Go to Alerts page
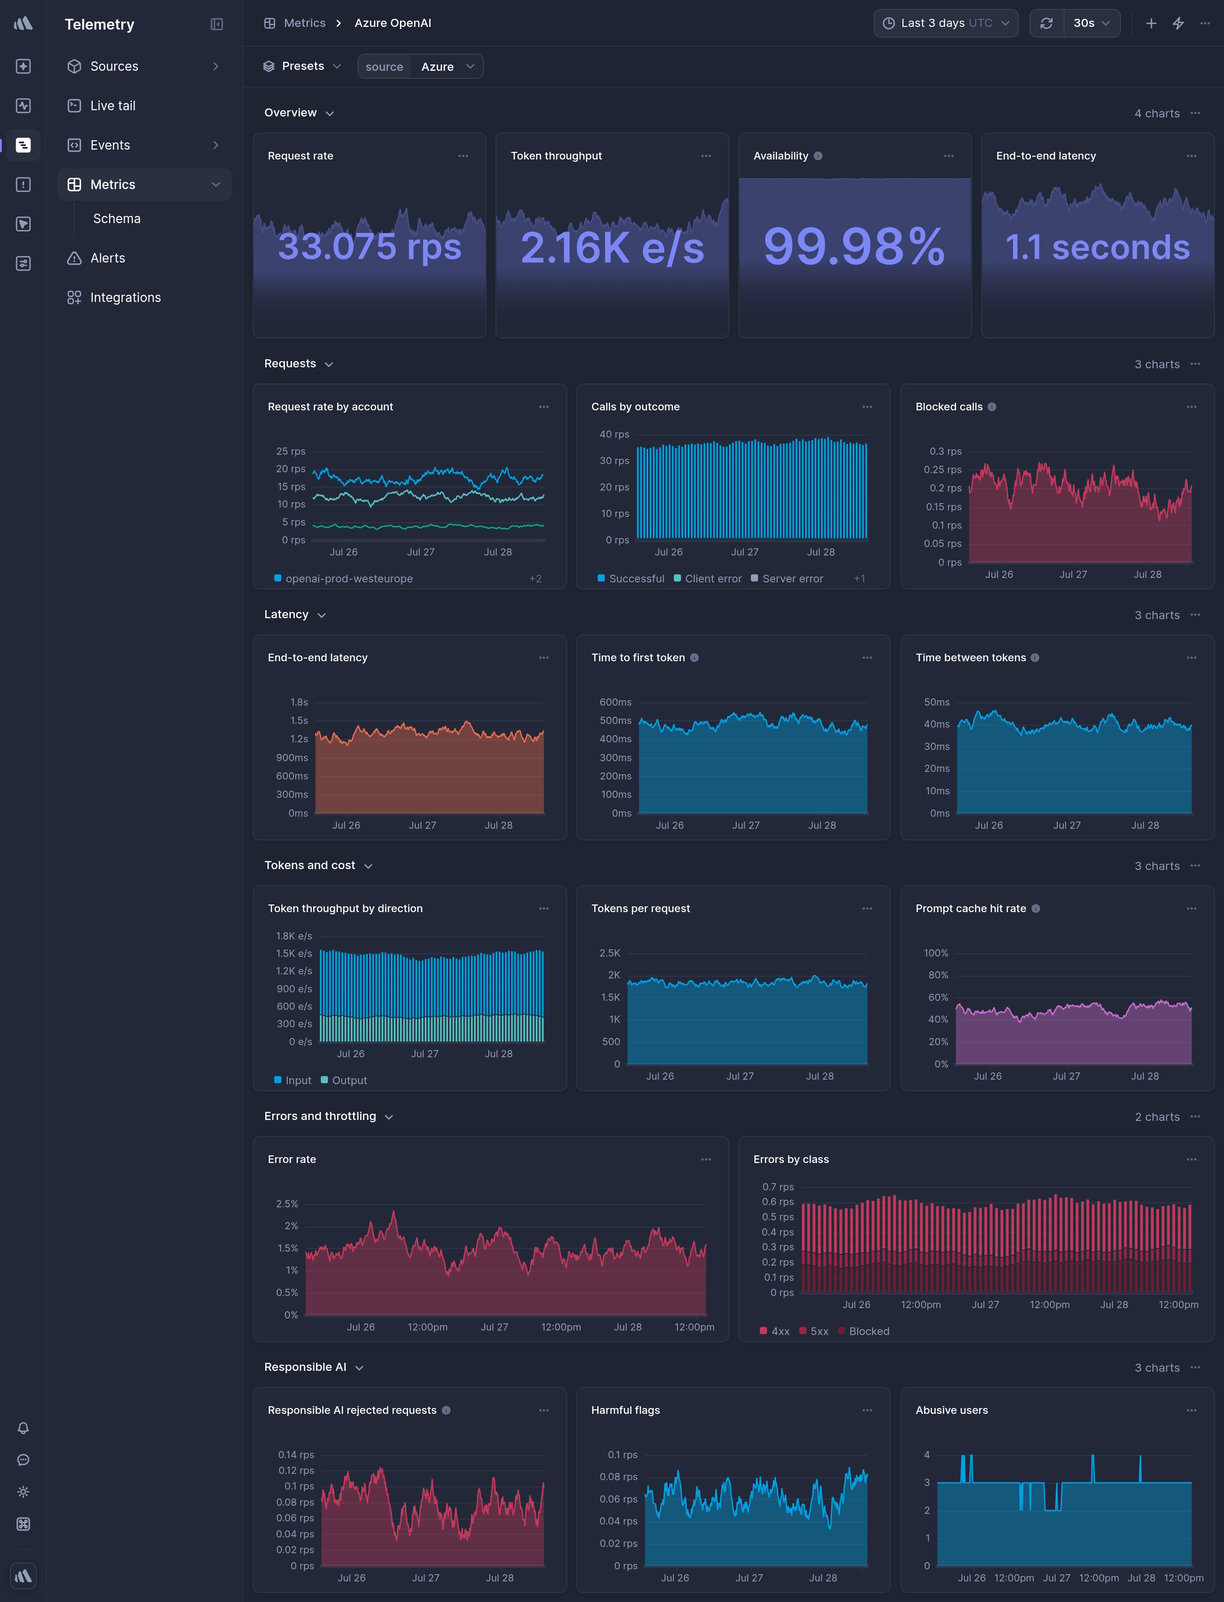Screen dimensions: 1224x1602 click(x=144, y=258)
